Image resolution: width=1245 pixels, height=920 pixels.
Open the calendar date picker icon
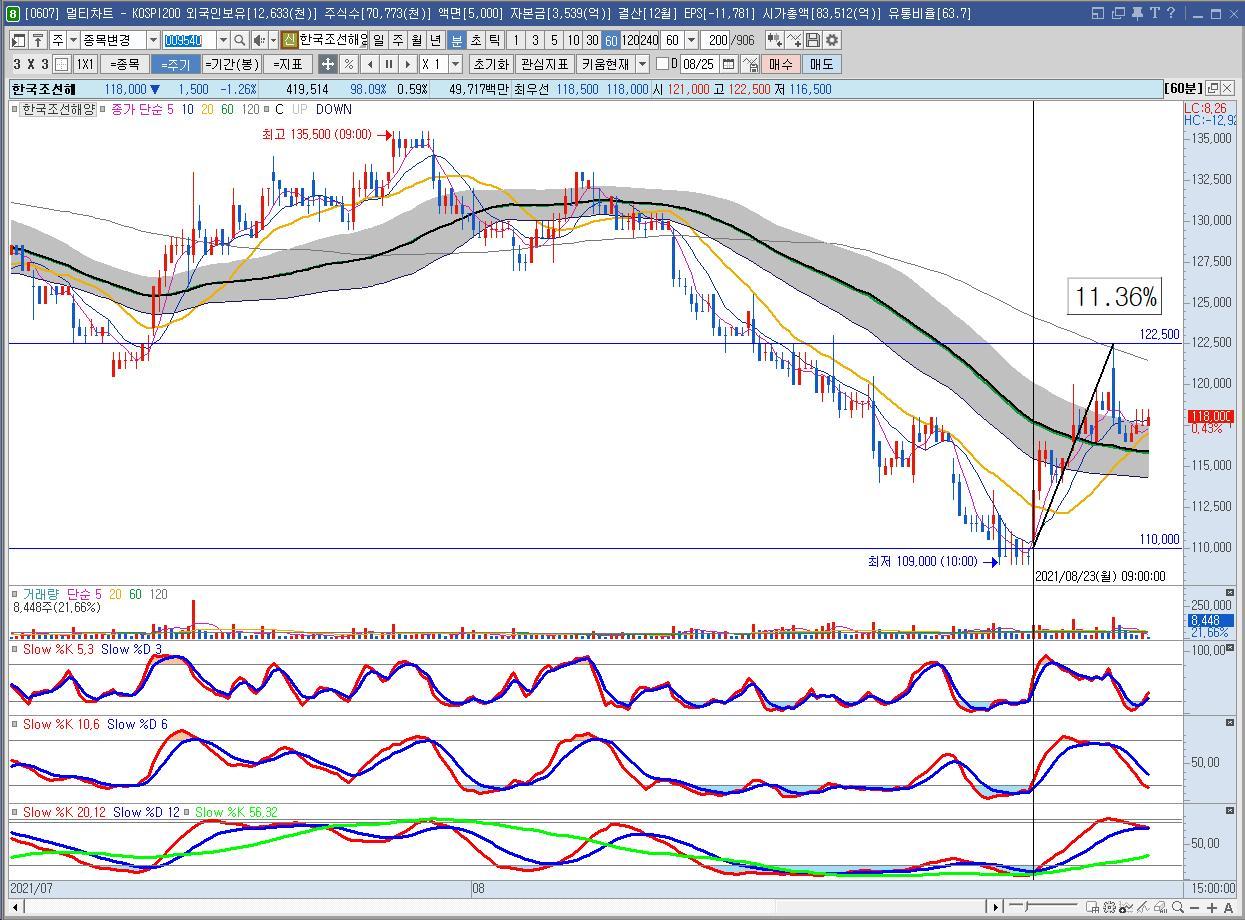(728, 64)
